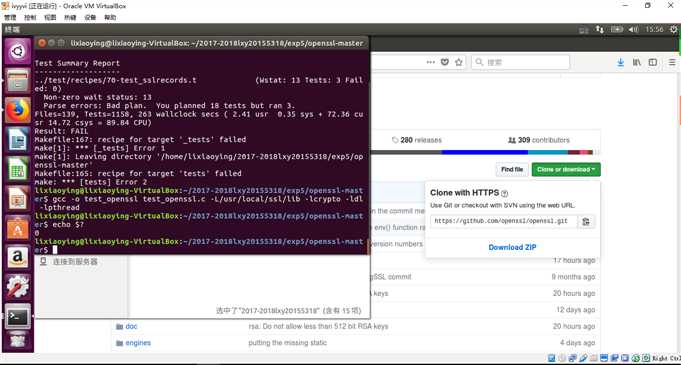Open VirtualBox hard disk status icon
The image size is (681, 365).
(x=552, y=358)
